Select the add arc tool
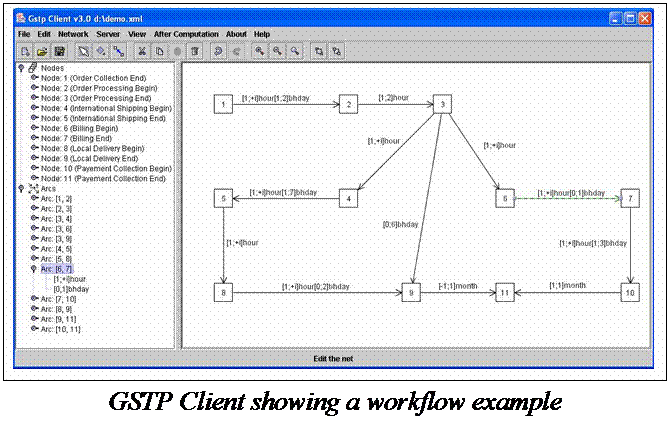The height and width of the screenshot is (430, 670). click(x=118, y=50)
